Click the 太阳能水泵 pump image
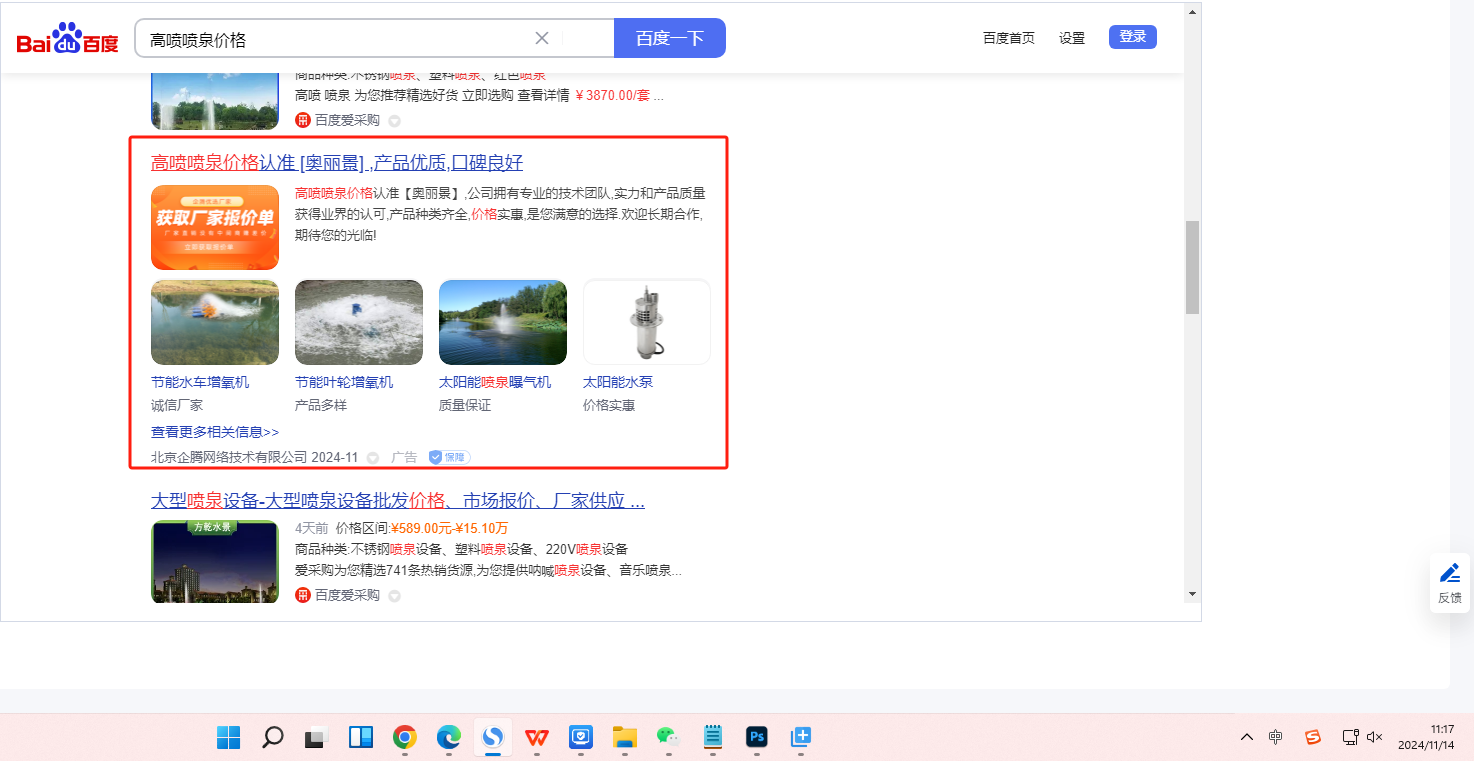Viewport: 1474px width, 761px height. click(x=647, y=322)
